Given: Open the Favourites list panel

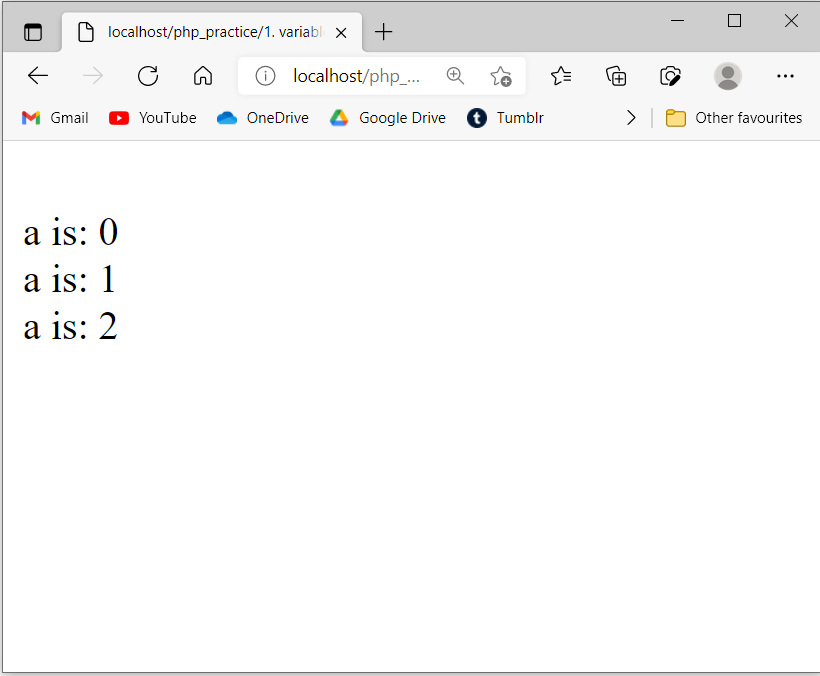Looking at the screenshot, I should (561, 76).
